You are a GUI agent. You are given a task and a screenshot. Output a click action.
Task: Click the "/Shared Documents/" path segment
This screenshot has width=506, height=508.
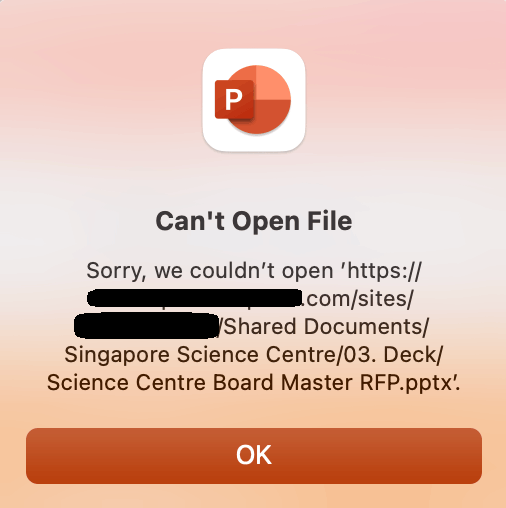323,326
